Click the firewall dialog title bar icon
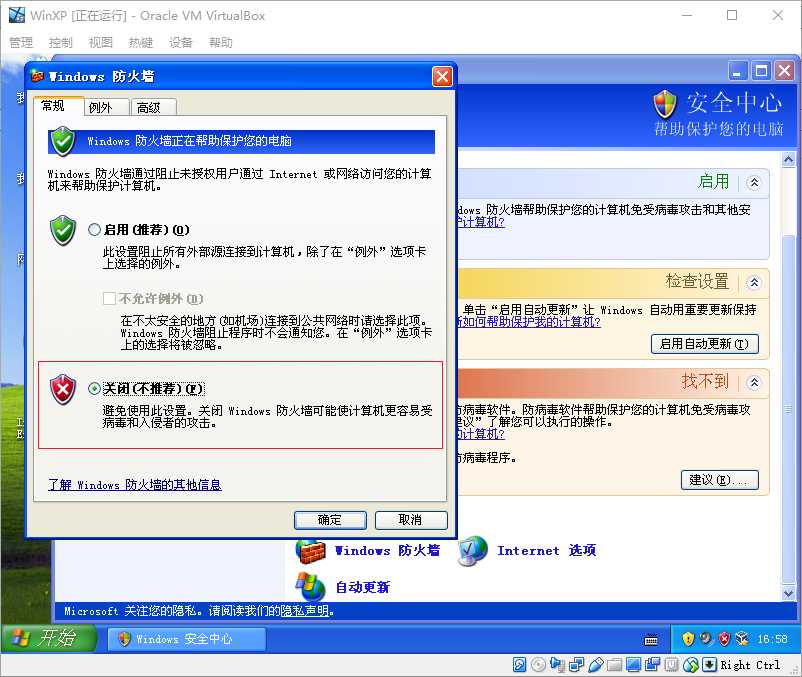Viewport: 802px width, 677px height. (x=37, y=76)
